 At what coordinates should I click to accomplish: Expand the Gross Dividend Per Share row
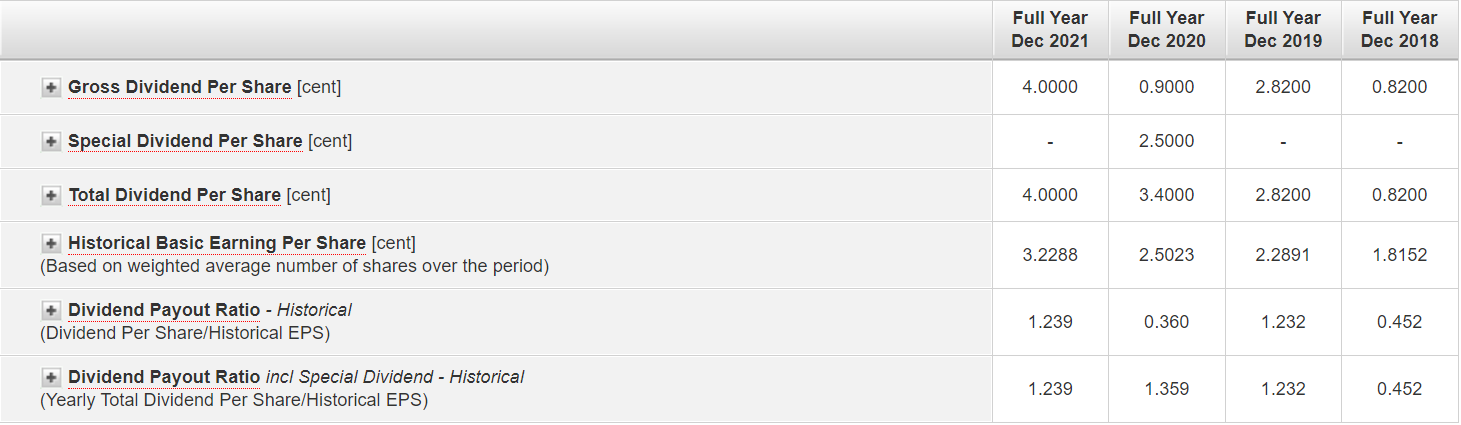coord(51,88)
